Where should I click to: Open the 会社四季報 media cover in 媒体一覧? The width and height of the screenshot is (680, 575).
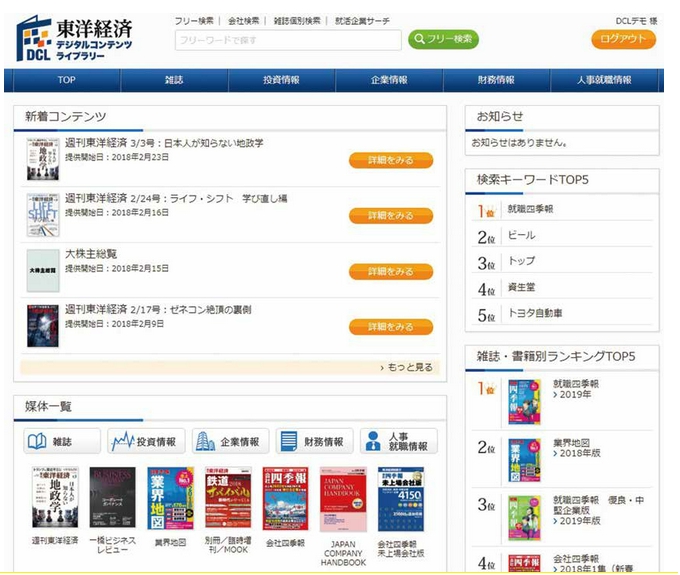[285, 498]
